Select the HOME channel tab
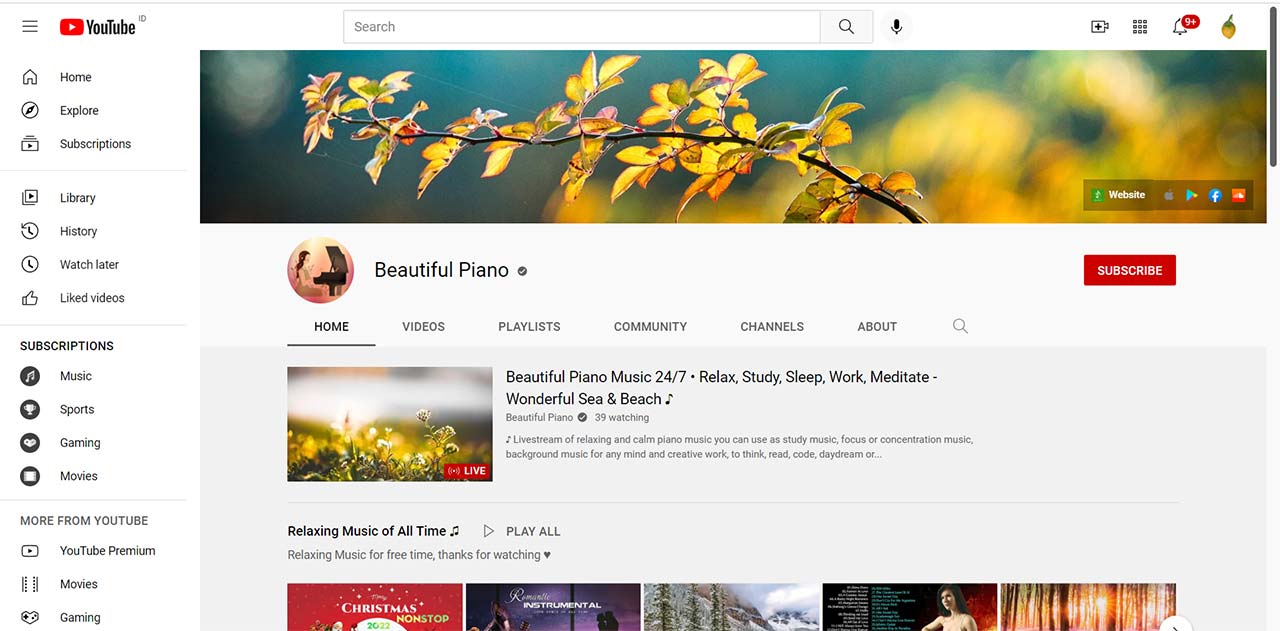Screen dimensions: 1280x631 tap(332, 326)
